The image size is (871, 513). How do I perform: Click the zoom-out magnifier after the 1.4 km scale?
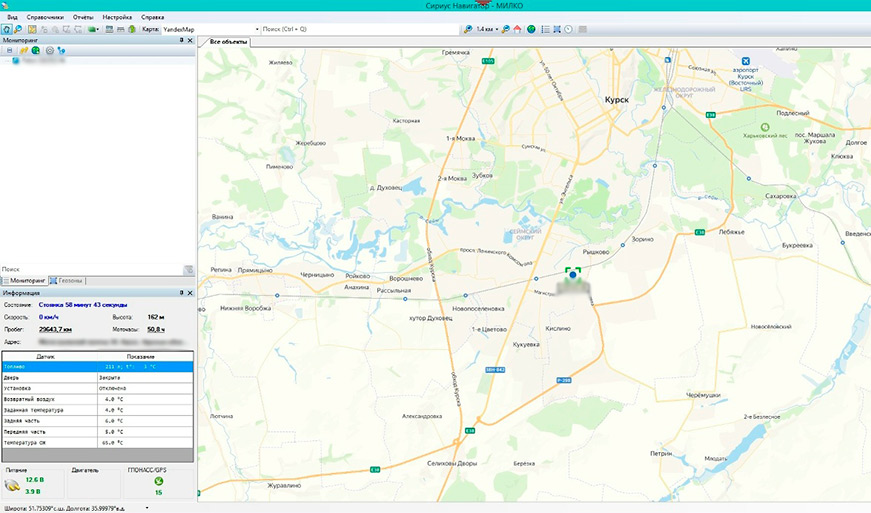coord(505,29)
